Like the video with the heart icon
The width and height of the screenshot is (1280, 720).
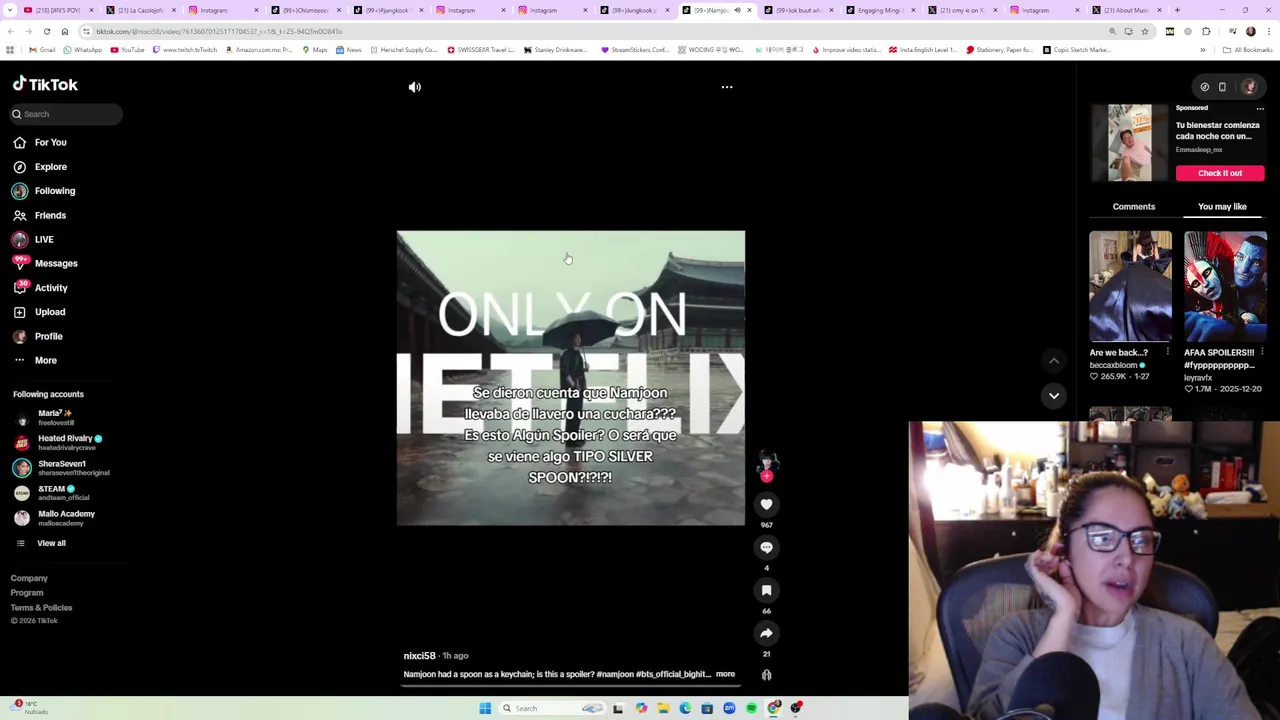click(766, 505)
